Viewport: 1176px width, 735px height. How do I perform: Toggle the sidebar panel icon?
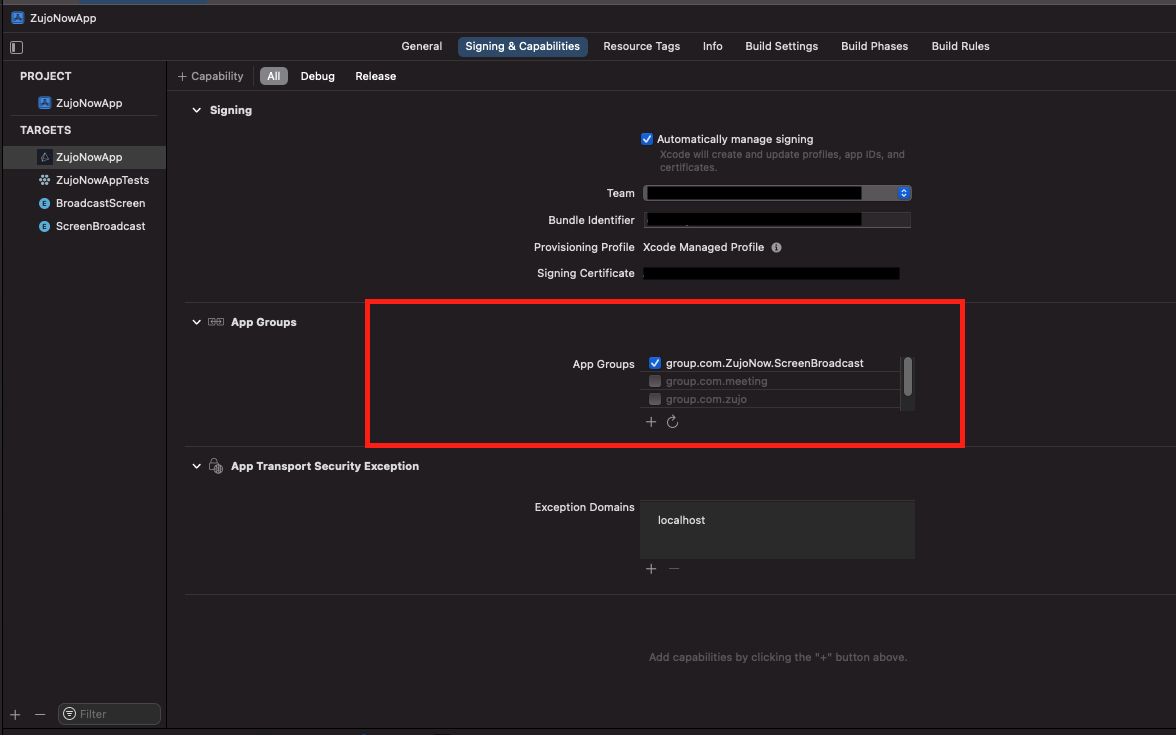[x=16, y=47]
